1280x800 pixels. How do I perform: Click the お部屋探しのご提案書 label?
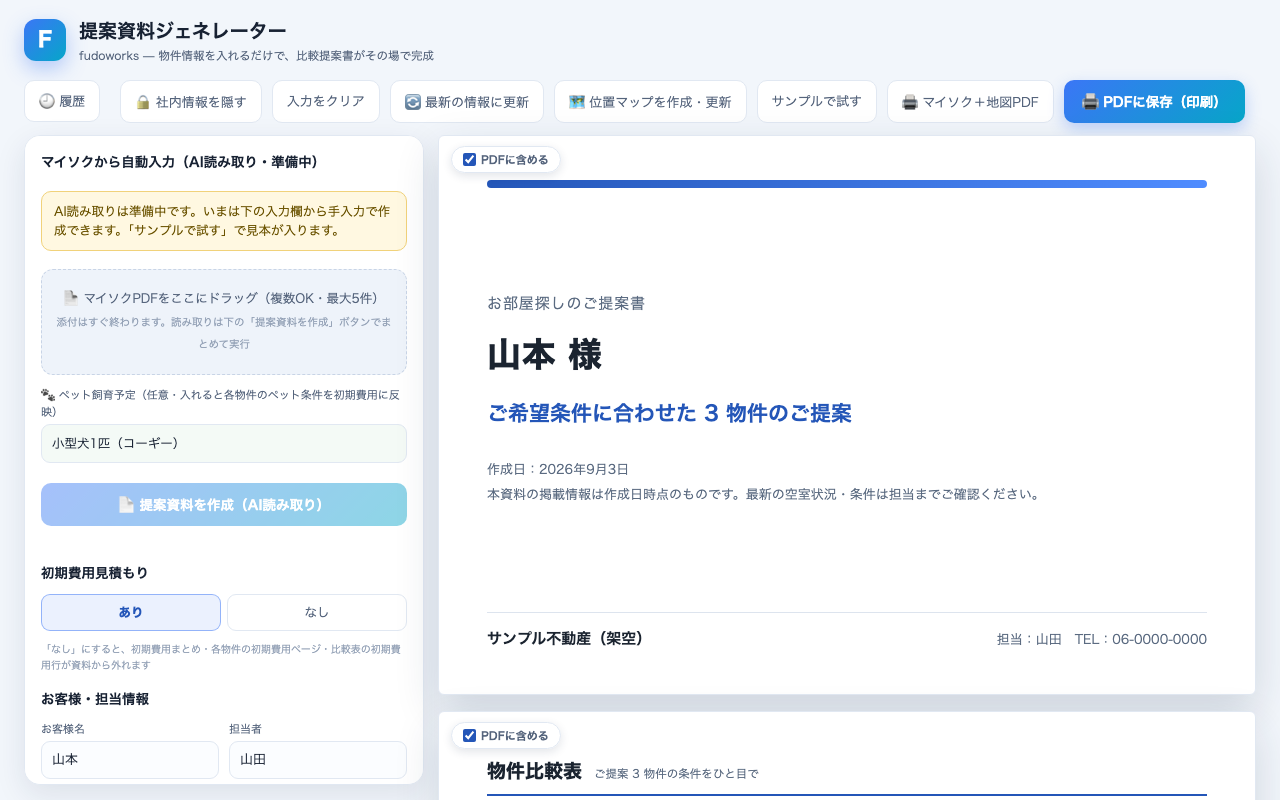[566, 303]
